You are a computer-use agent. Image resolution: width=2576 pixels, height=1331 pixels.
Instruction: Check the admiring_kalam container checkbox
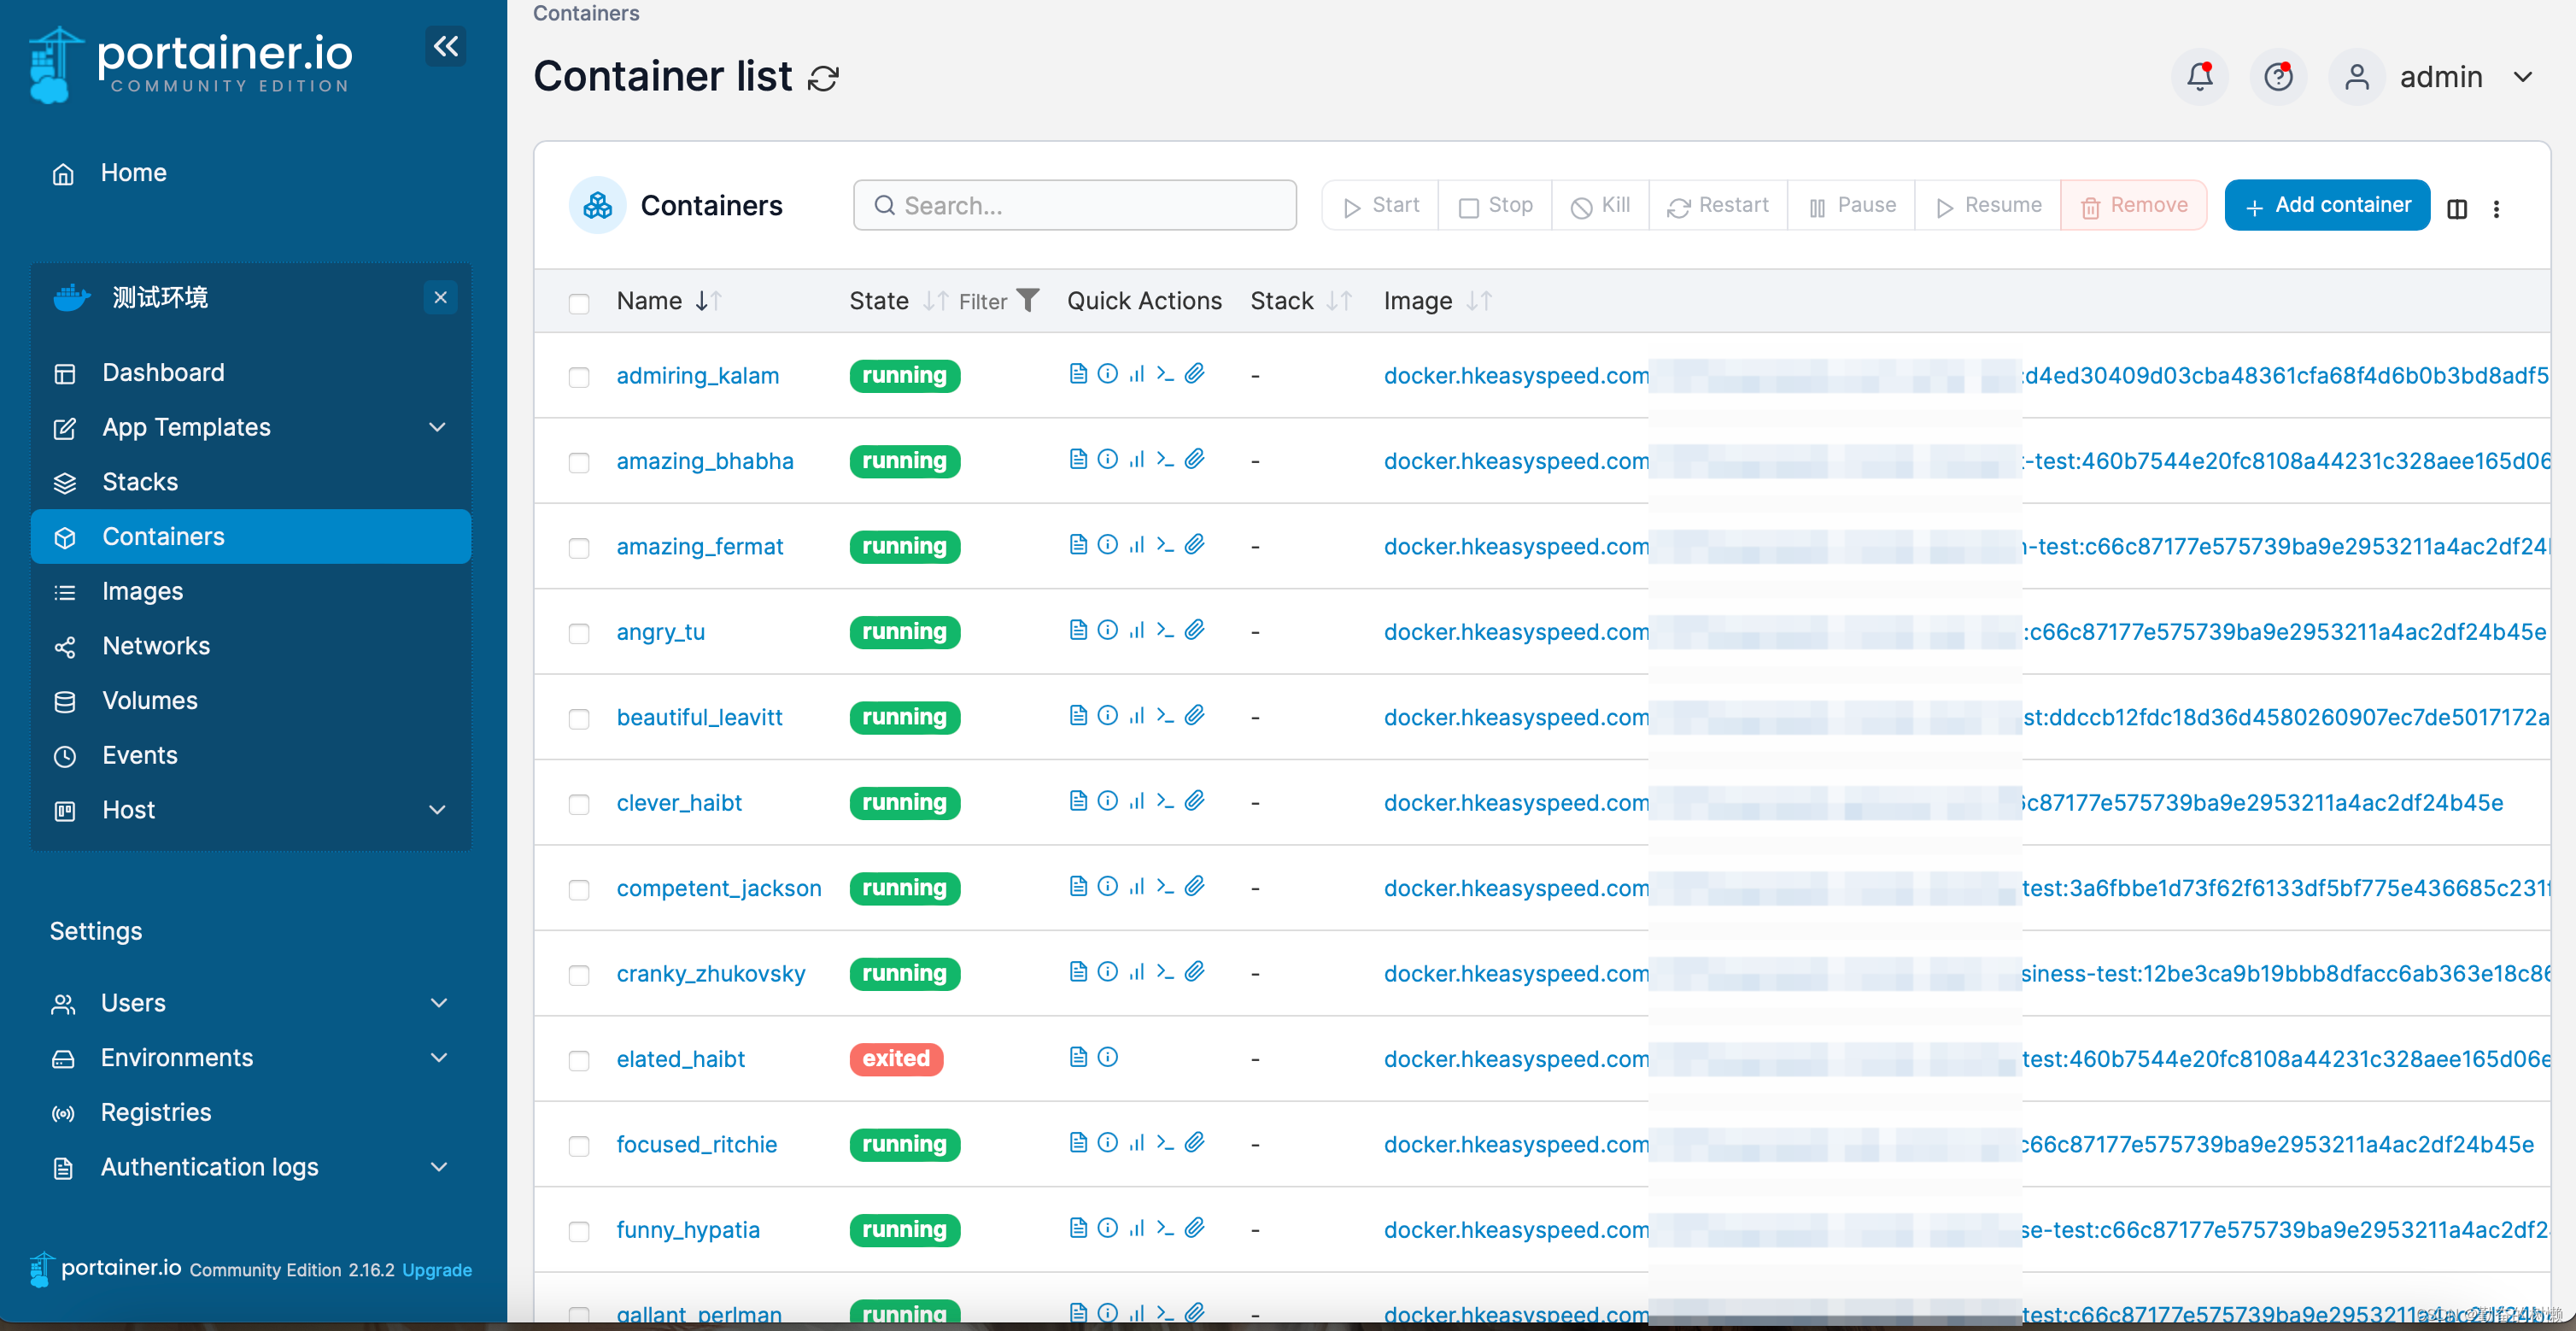[x=579, y=377]
